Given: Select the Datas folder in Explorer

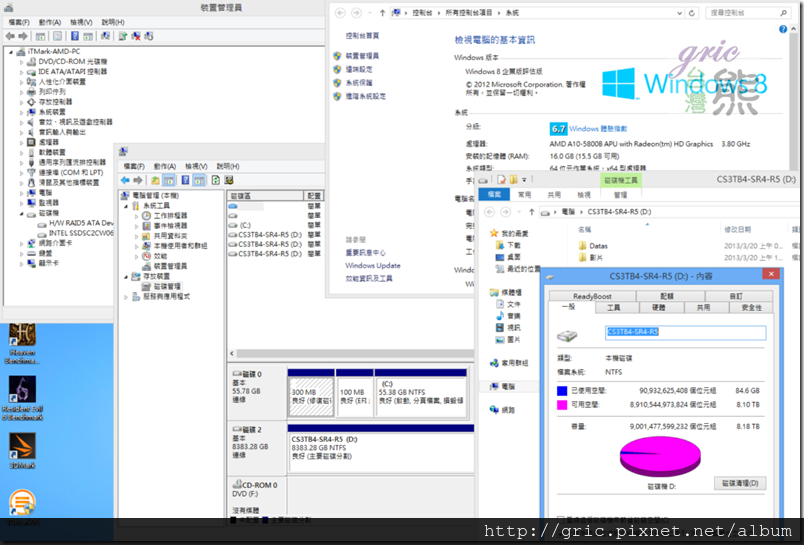Looking at the screenshot, I should (x=593, y=246).
